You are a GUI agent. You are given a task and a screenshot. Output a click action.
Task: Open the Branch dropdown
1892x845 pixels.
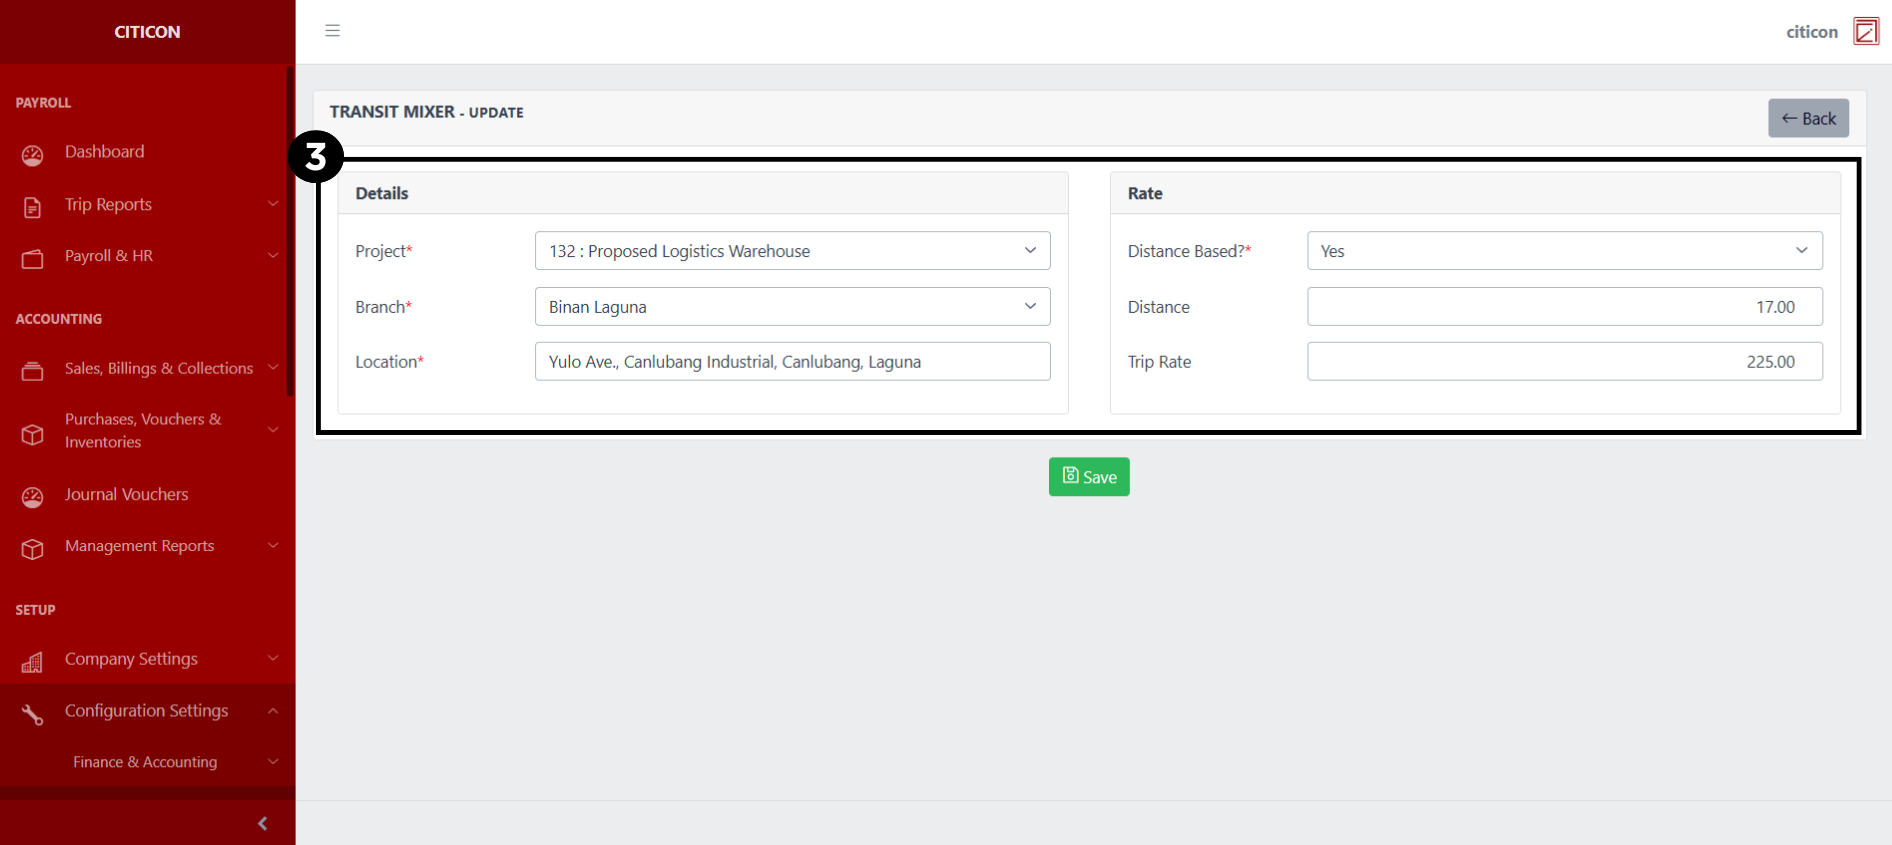(792, 307)
